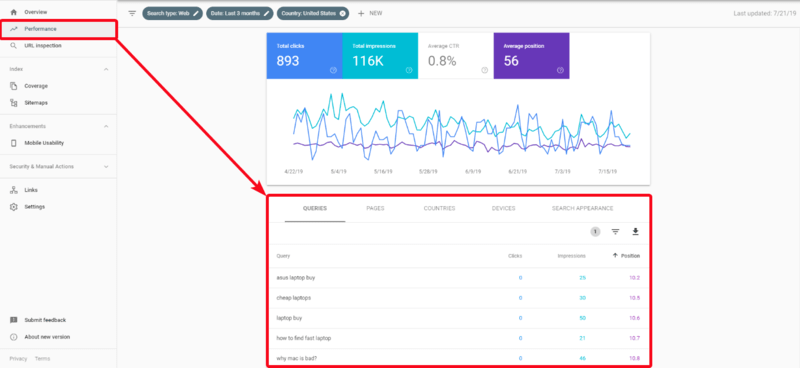Click the Coverage pages icon
The image size is (800, 368).
coord(14,86)
